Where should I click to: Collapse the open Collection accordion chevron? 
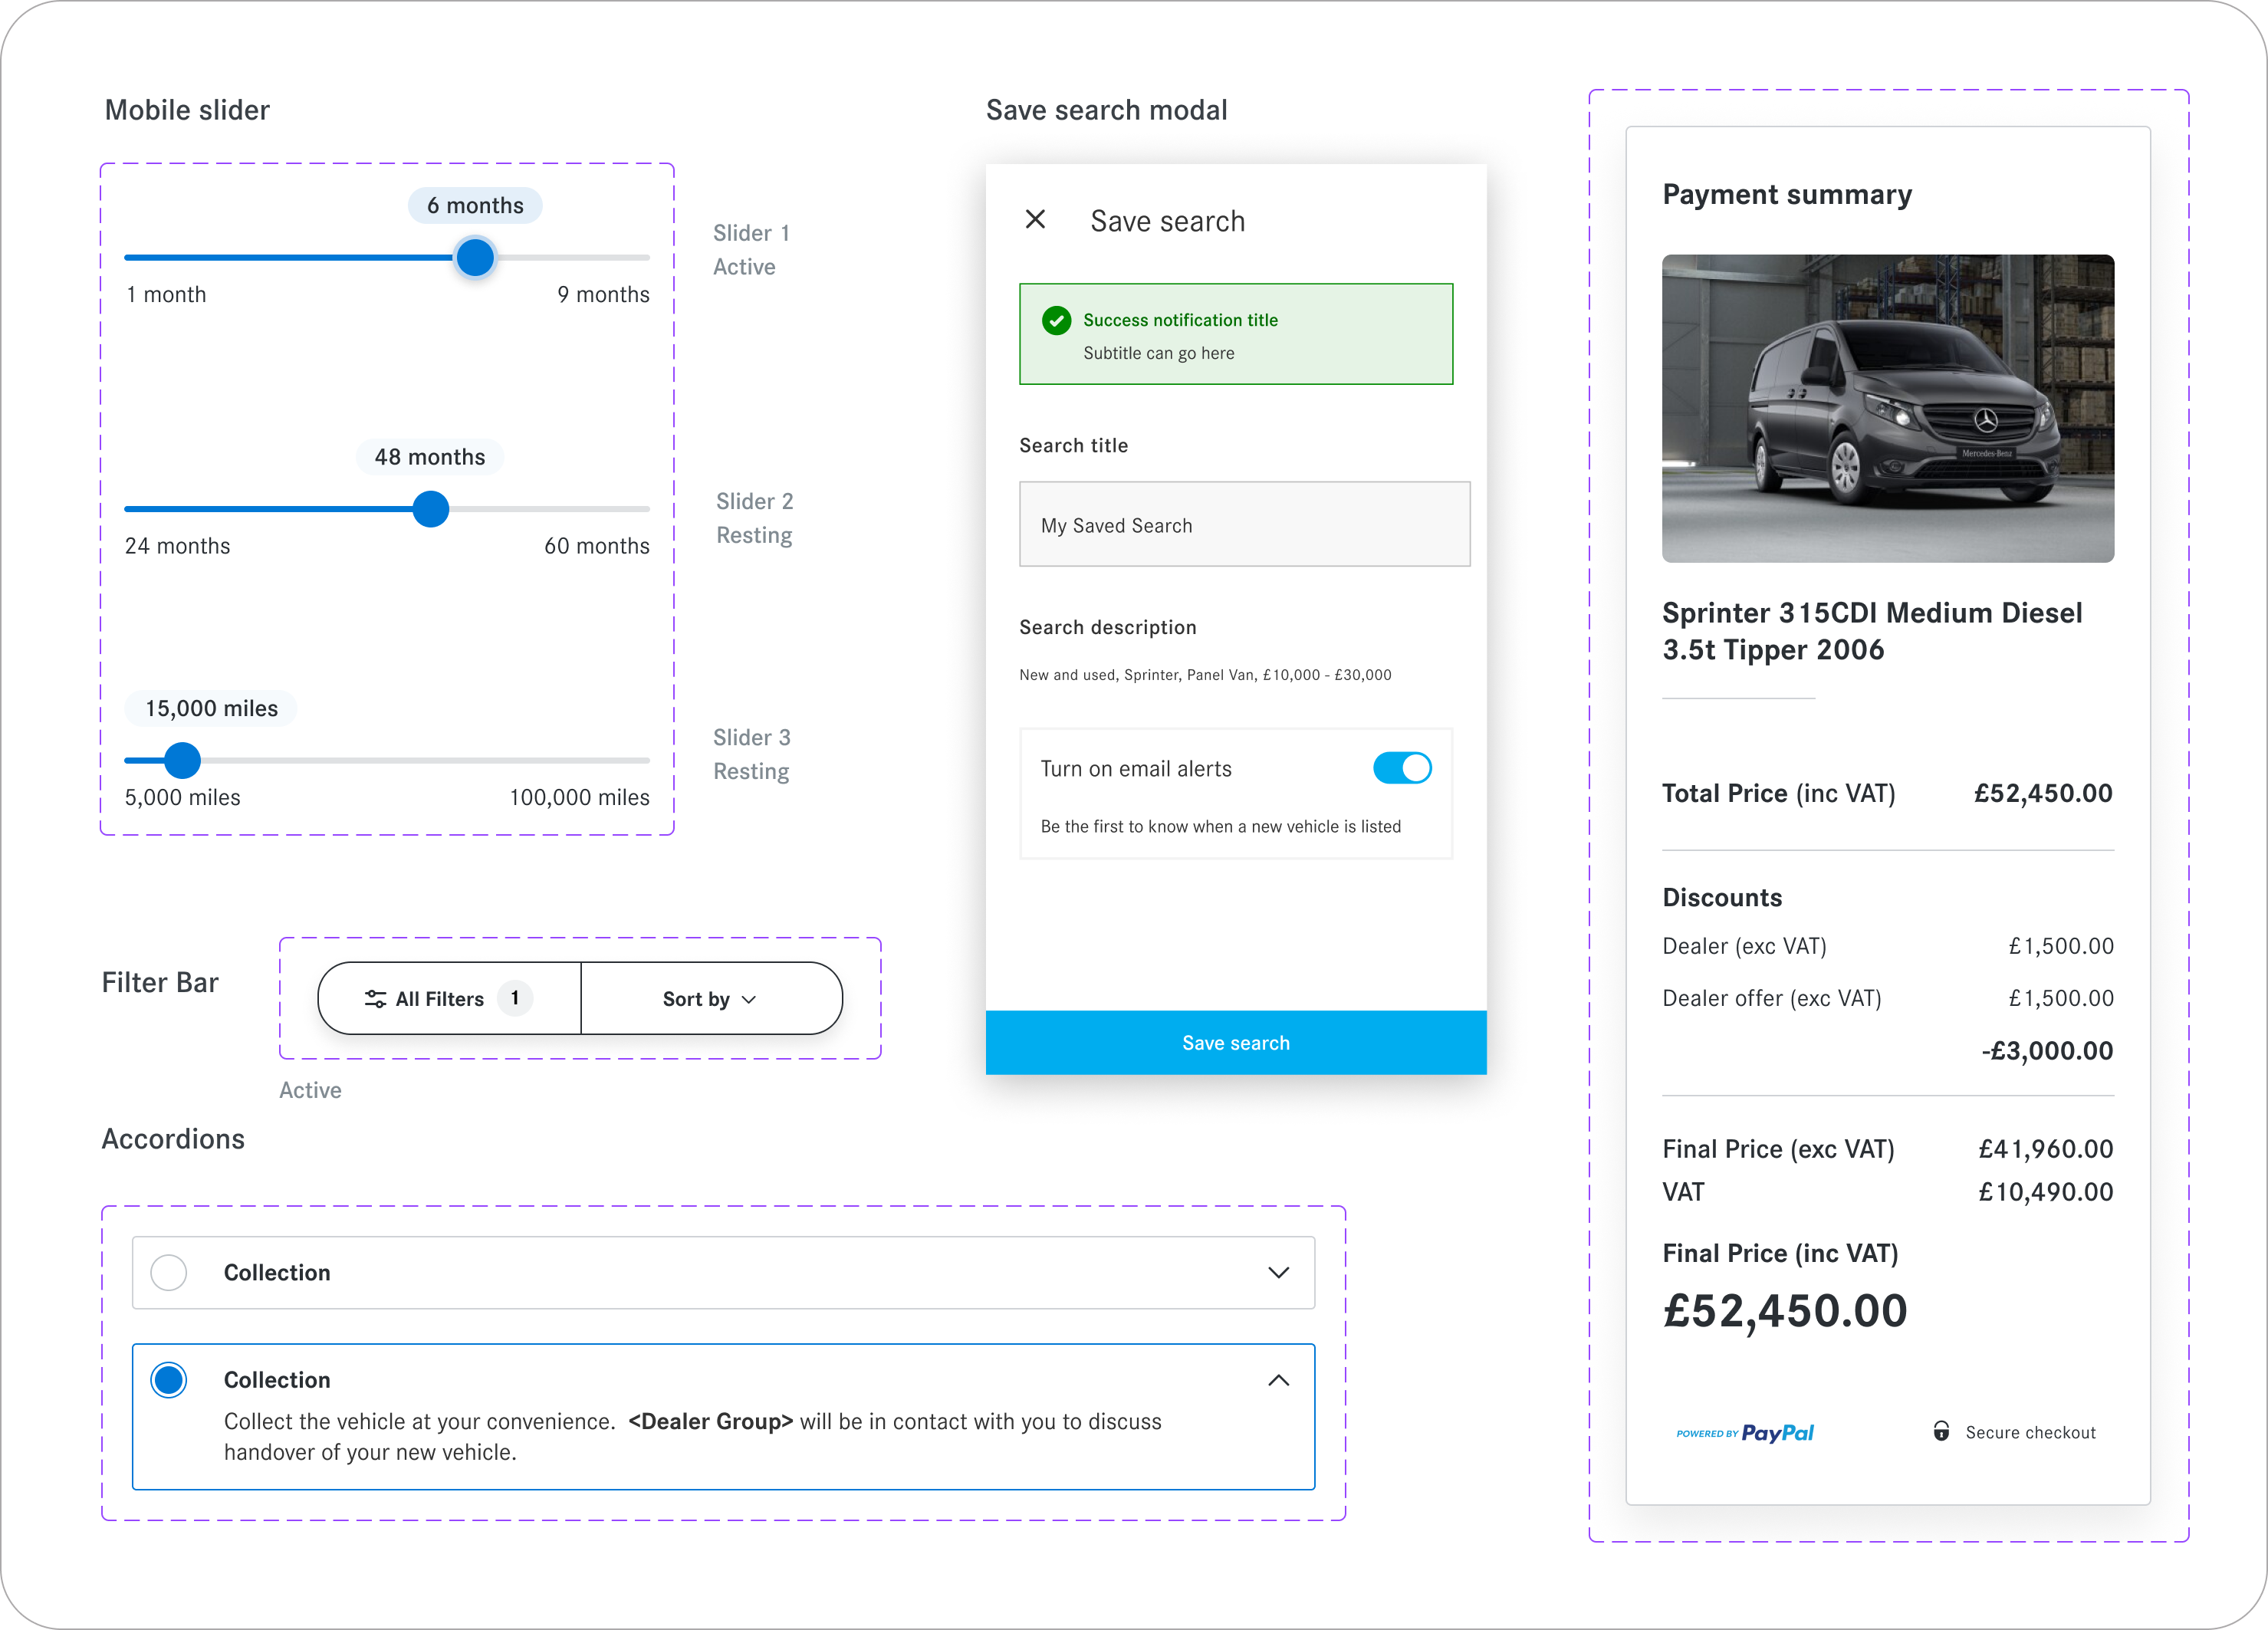(1278, 1380)
